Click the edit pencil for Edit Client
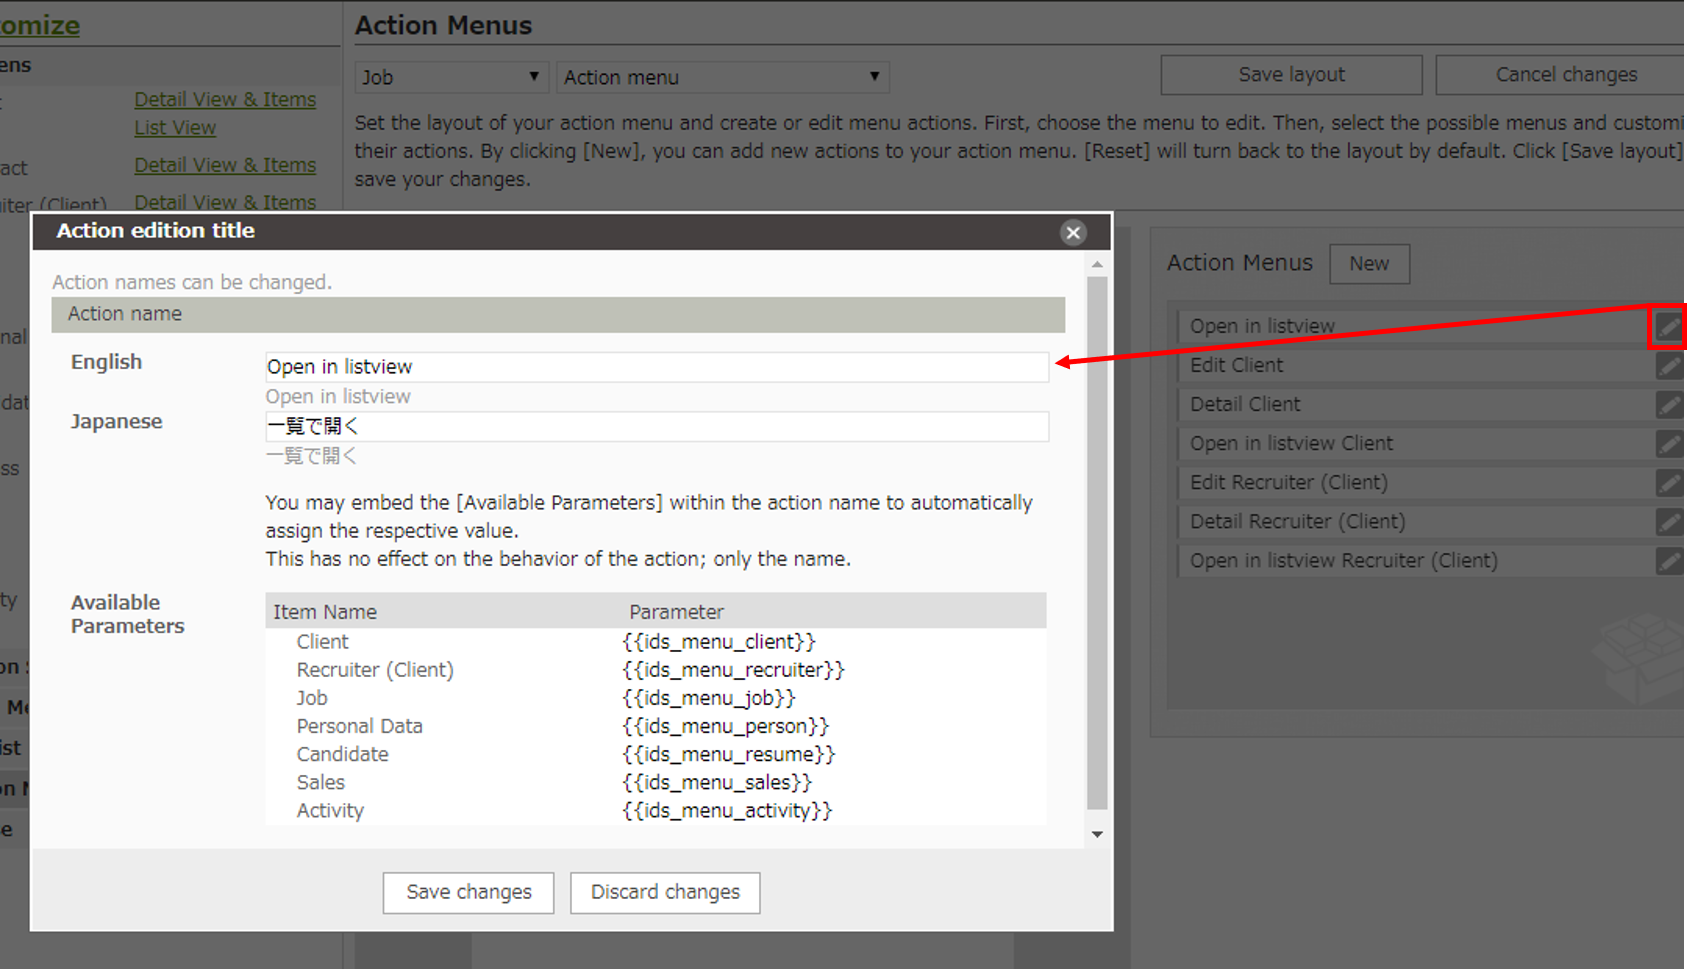This screenshot has width=1687, height=969. click(1669, 365)
